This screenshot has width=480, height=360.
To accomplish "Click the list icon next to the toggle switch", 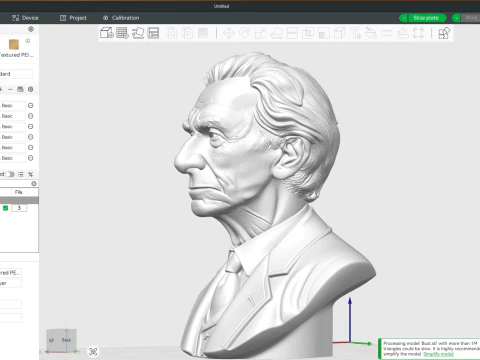I will coord(21,174).
